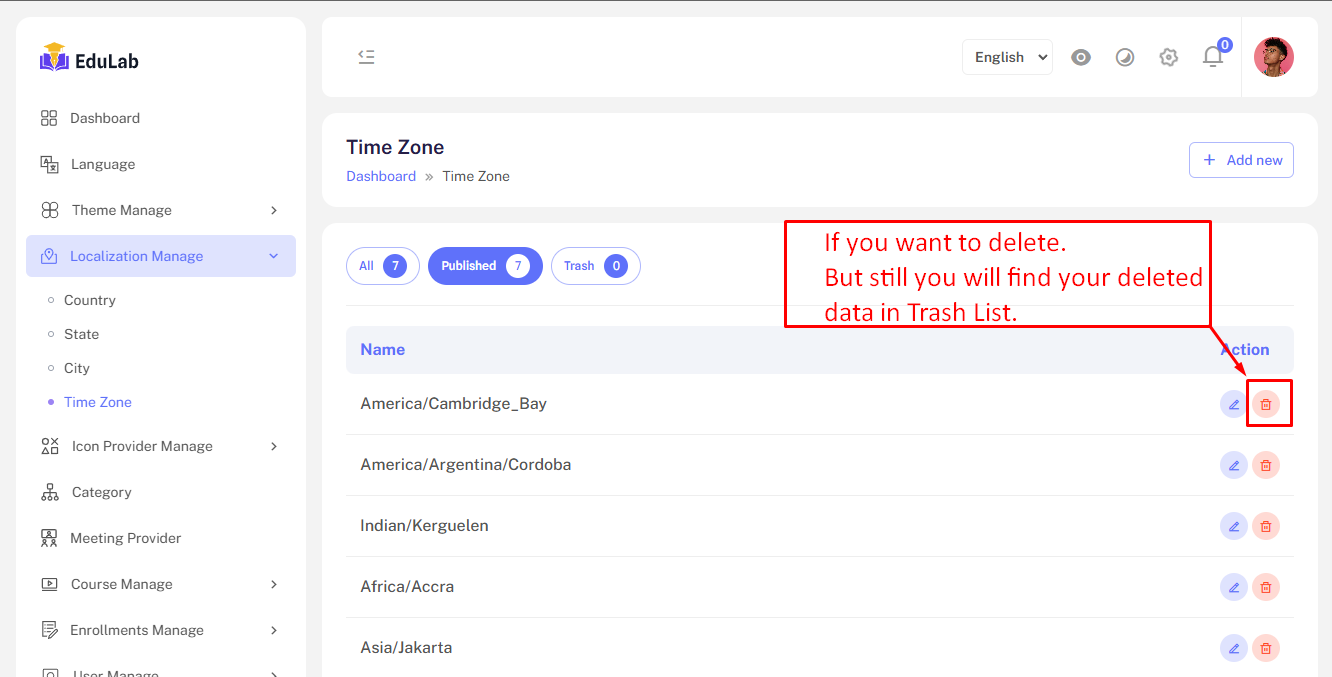The width and height of the screenshot is (1332, 677).
Task: Click the eye icon in top bar
Action: 1081,57
